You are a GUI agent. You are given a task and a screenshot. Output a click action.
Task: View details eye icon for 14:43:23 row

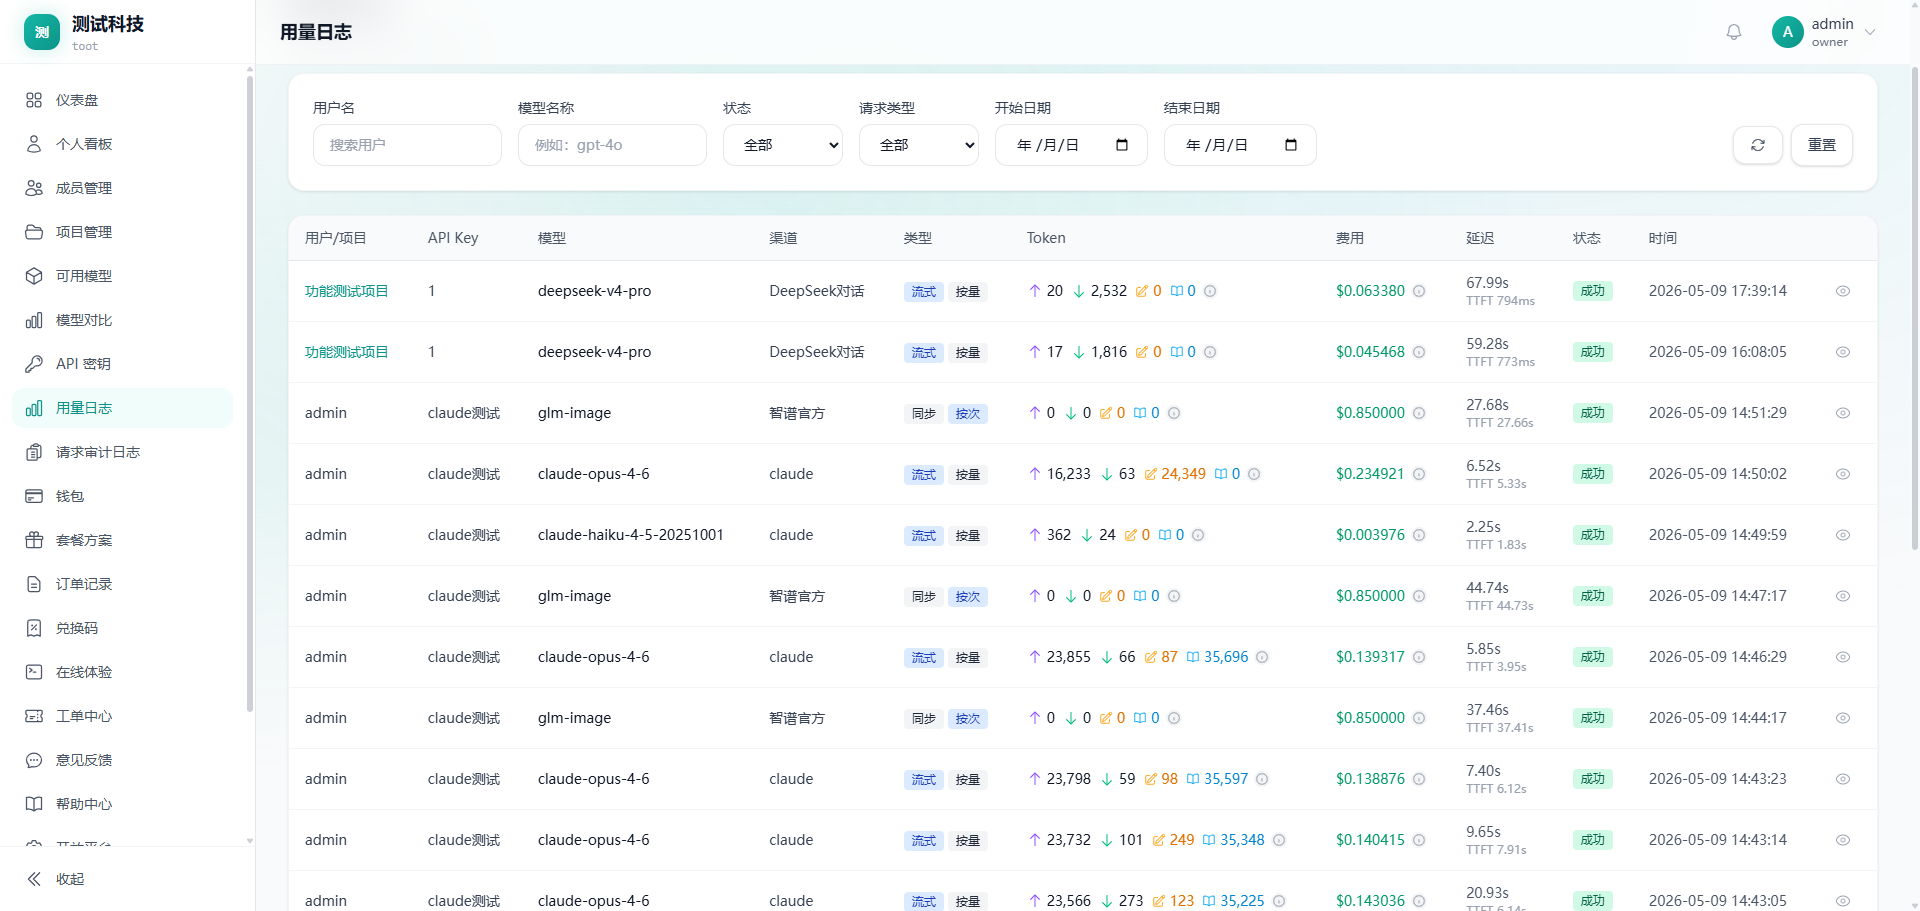tap(1843, 779)
